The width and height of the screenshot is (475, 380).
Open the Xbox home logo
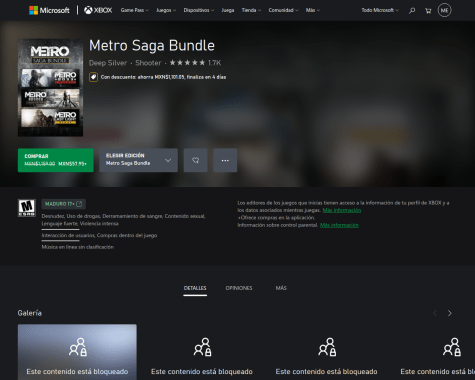(x=98, y=10)
